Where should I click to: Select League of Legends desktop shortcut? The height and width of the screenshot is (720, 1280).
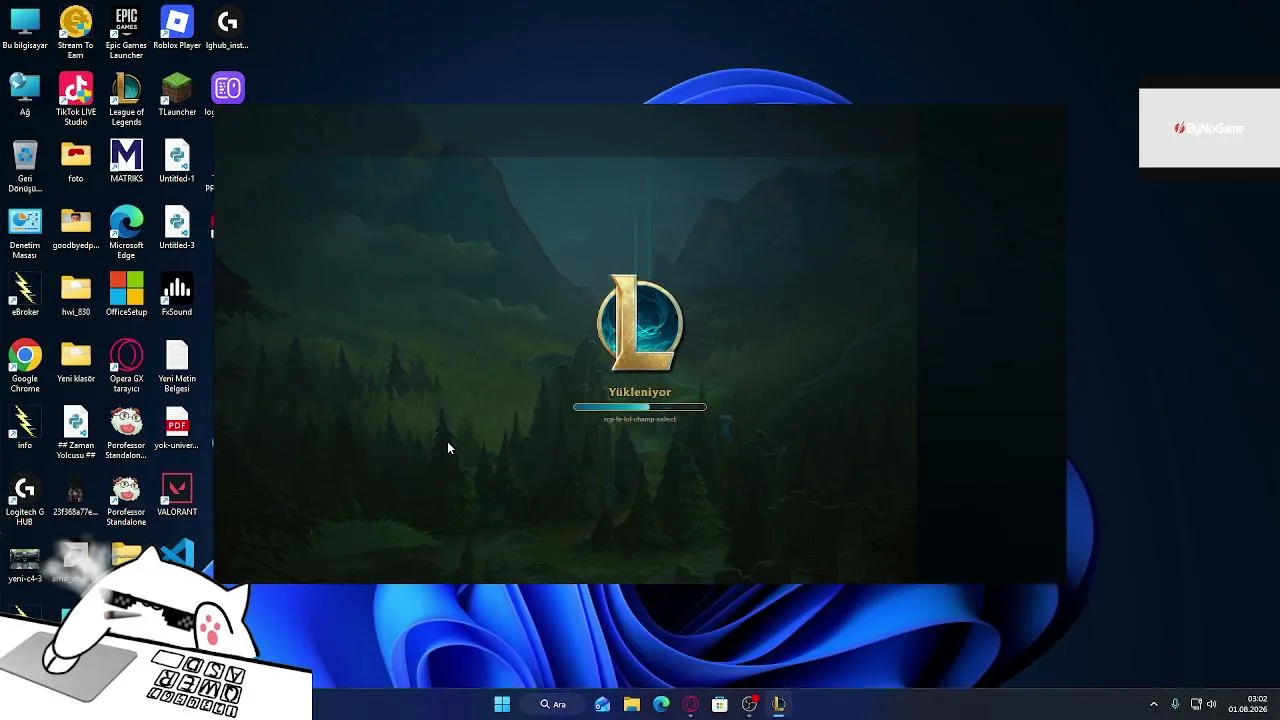[126, 100]
